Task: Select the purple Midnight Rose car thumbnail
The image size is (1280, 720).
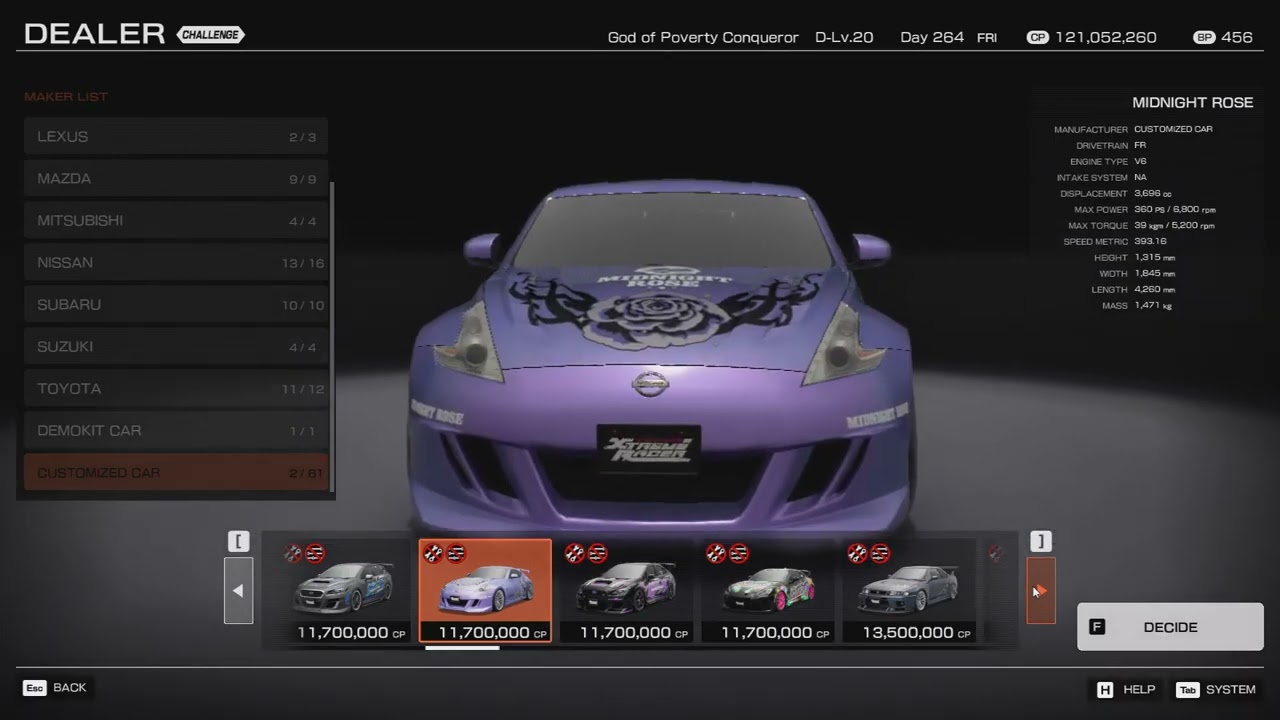Action: (x=485, y=591)
